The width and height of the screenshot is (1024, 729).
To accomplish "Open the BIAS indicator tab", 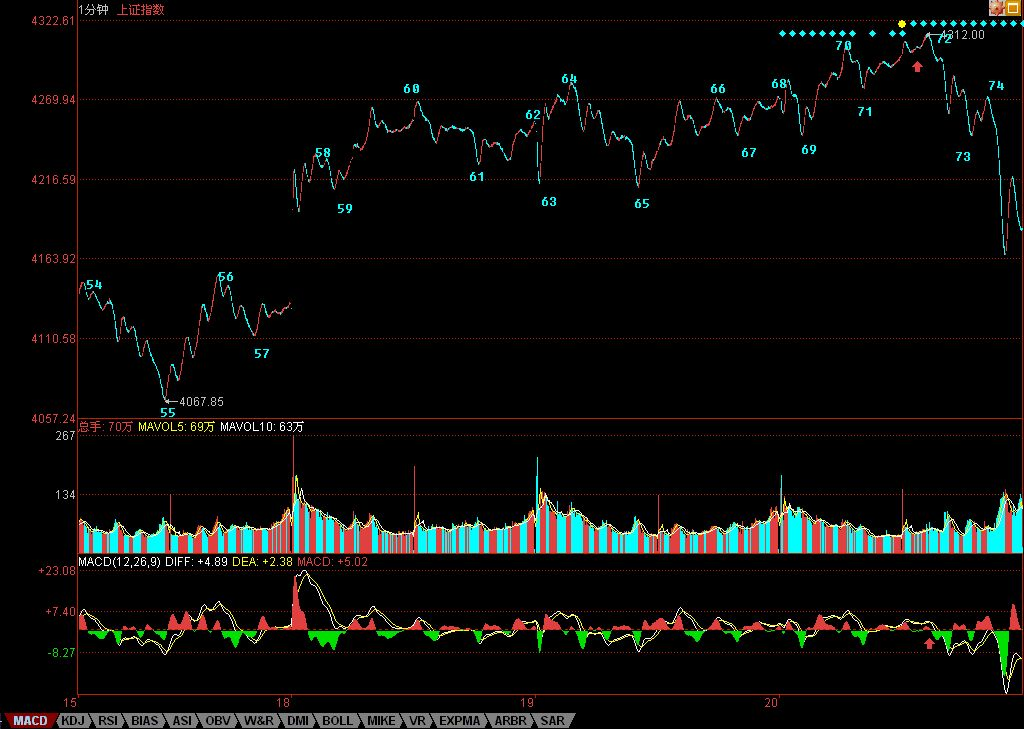I will pos(145,720).
